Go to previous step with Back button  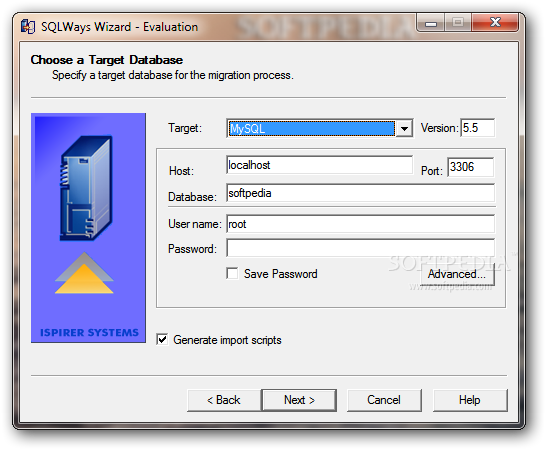pyautogui.click(x=224, y=400)
